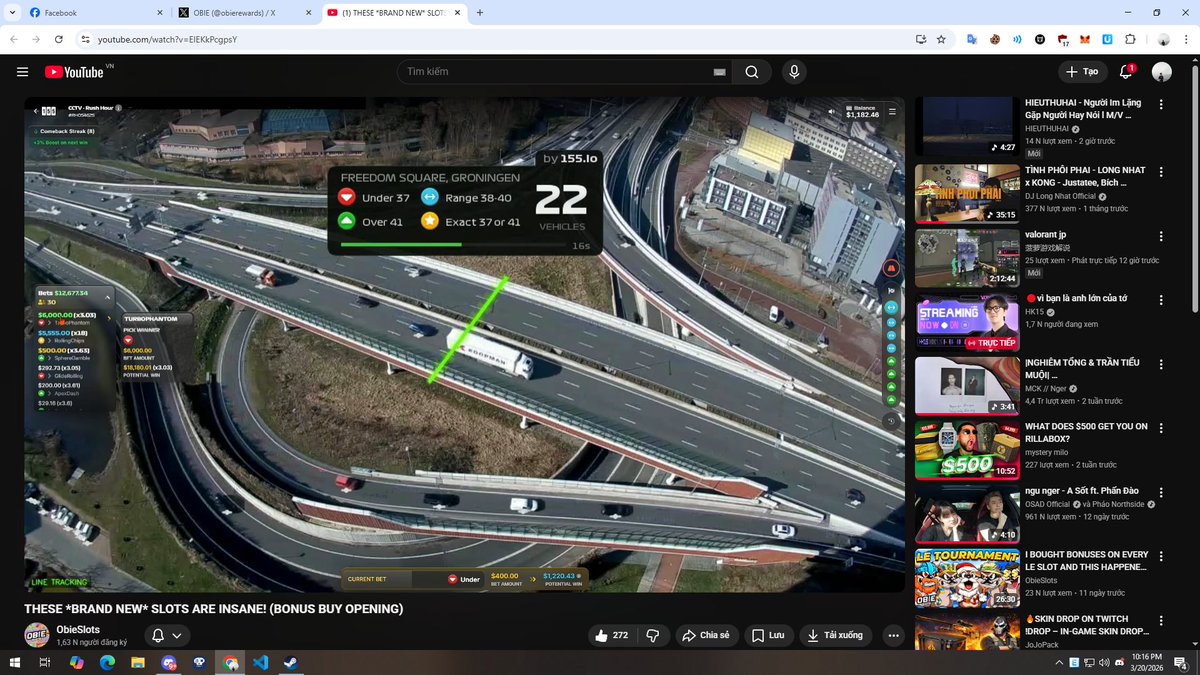
Task: Open the valorant jp stream thumbnail
Action: pos(967,258)
